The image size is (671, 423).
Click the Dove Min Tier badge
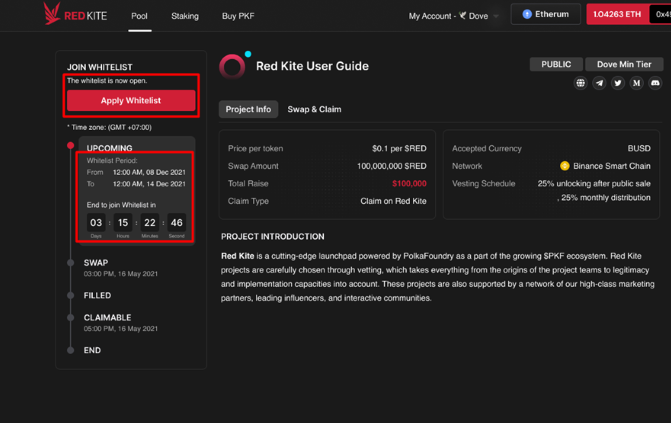click(x=624, y=64)
